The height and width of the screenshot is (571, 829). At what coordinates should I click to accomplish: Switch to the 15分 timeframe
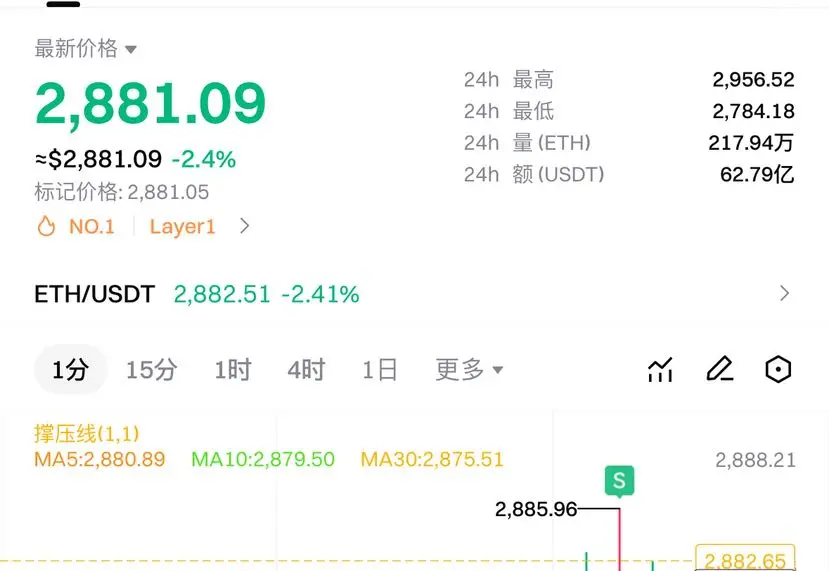(152, 369)
